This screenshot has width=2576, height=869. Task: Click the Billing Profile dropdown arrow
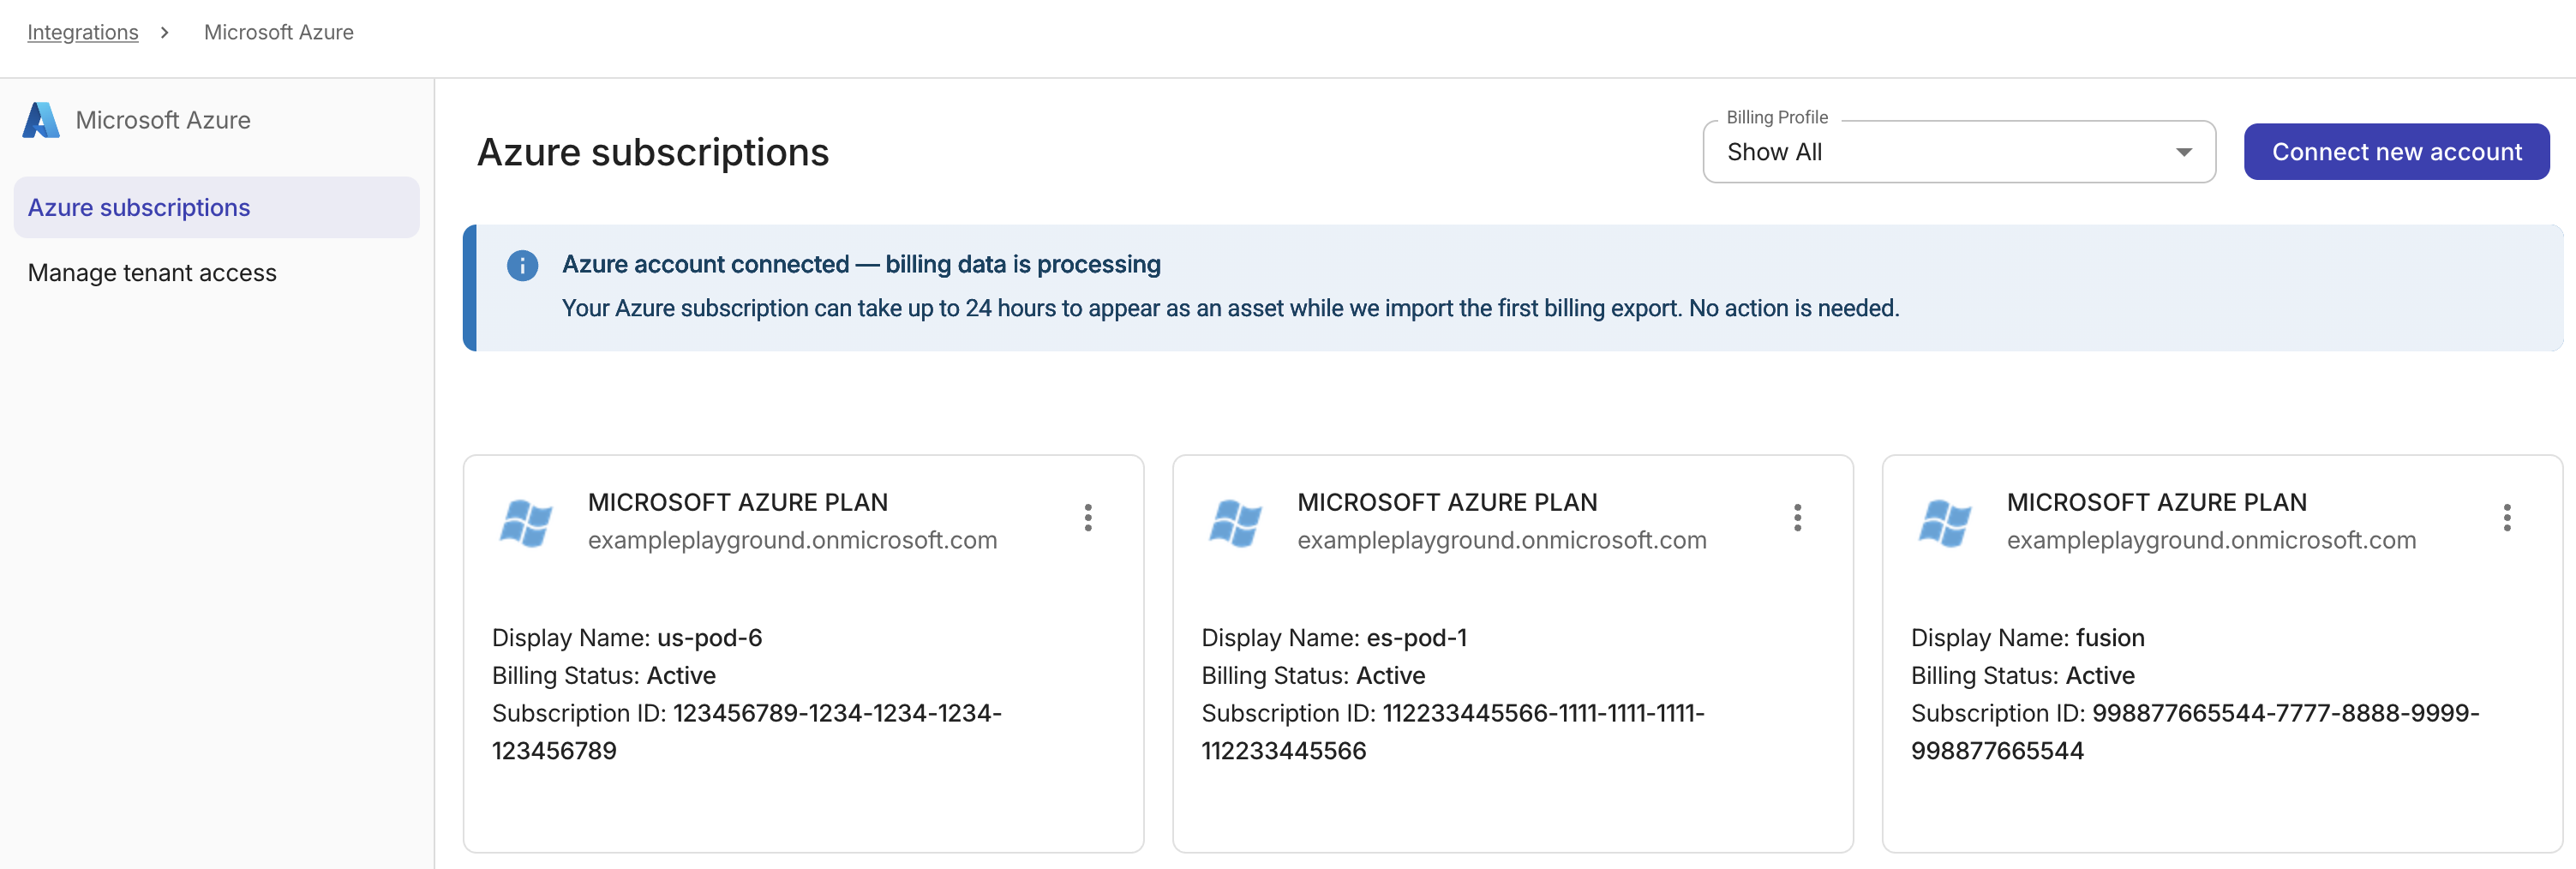click(x=2183, y=152)
